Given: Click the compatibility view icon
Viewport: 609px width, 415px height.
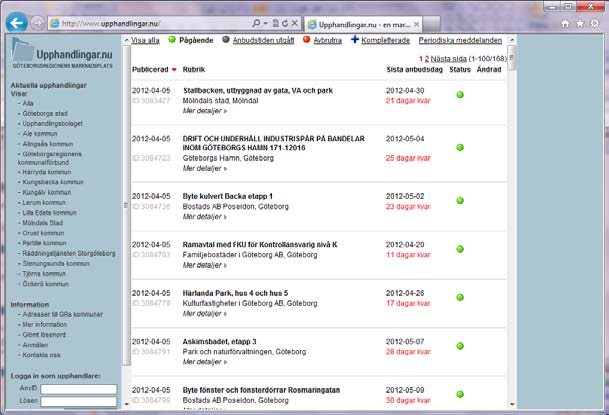Looking at the screenshot, I should tap(276, 23).
